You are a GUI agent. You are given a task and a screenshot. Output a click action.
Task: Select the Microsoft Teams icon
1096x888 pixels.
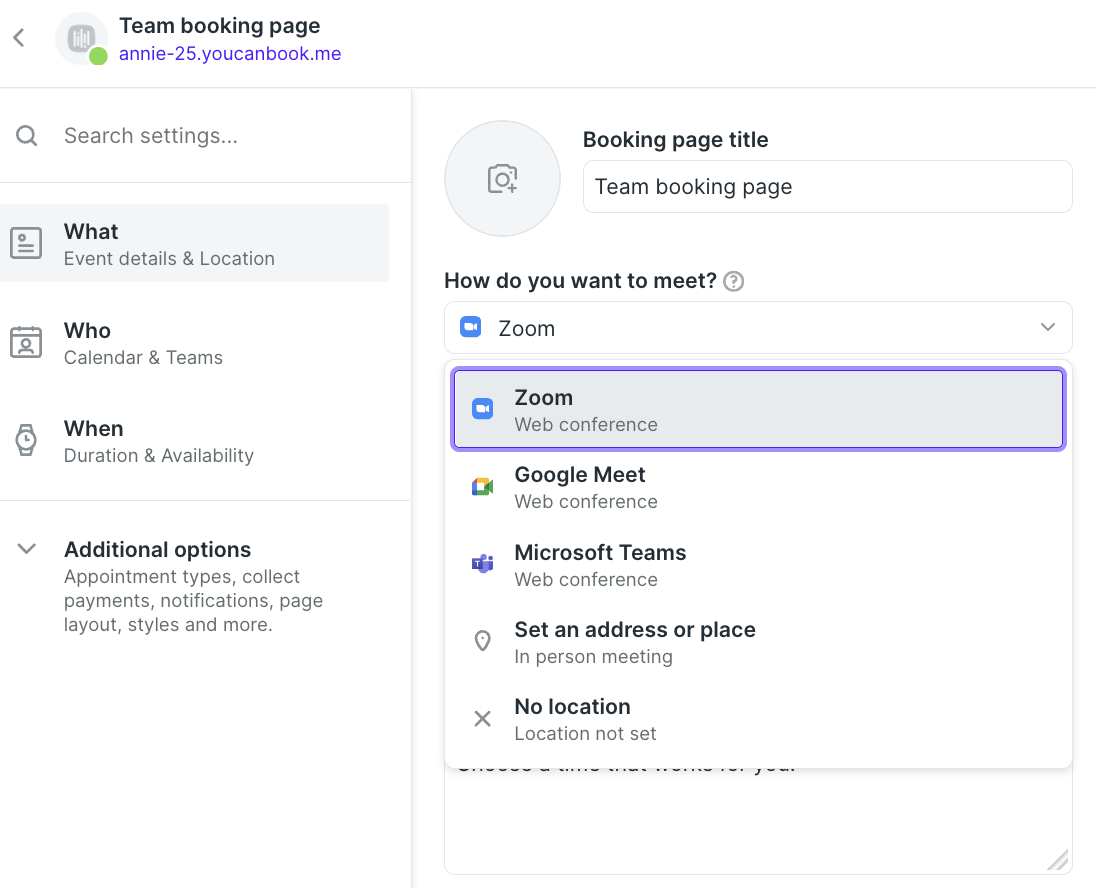[x=483, y=563]
